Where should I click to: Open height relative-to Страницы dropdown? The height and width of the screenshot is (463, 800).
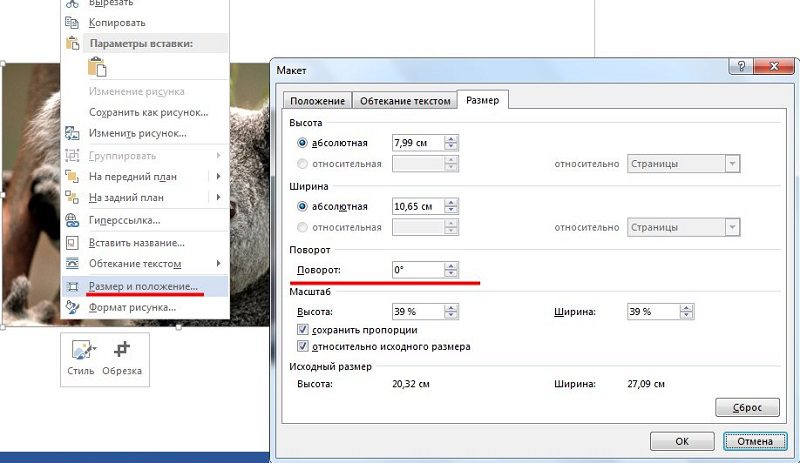(732, 164)
